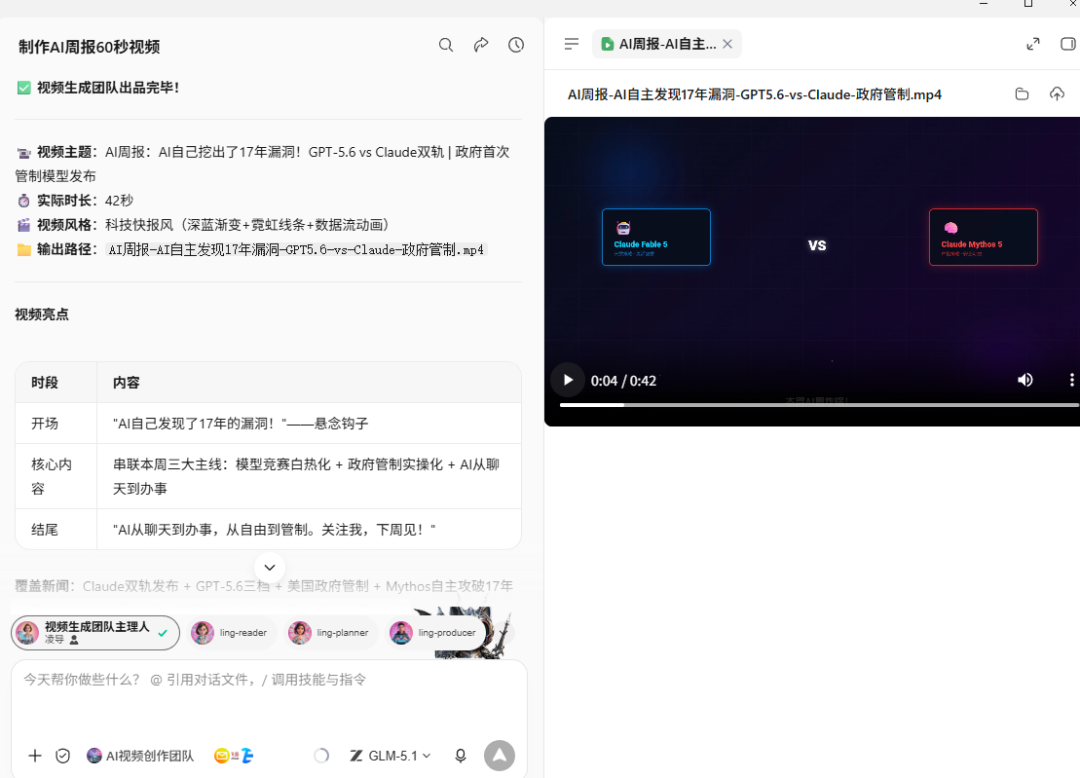Toggle the side panel layout icon at top right
Image resolution: width=1080 pixels, height=778 pixels.
[1068, 44]
